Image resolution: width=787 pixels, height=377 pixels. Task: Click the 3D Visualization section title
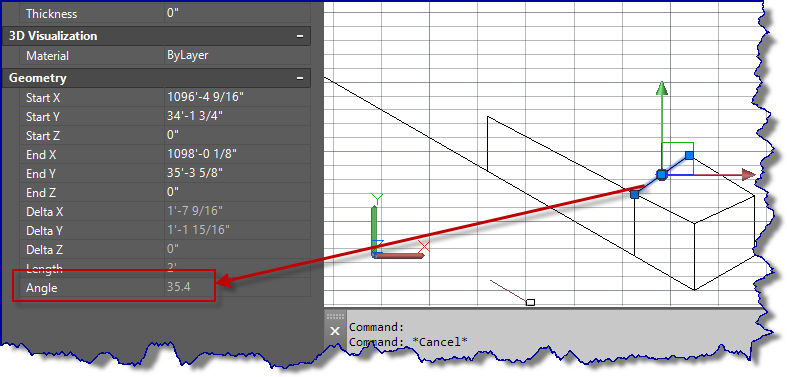tap(53, 36)
